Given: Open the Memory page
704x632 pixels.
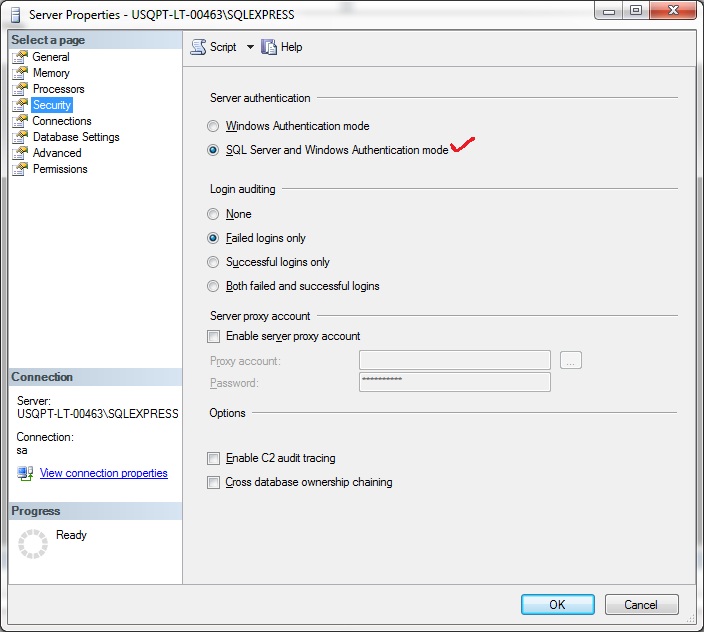Looking at the screenshot, I should pyautogui.click(x=51, y=73).
